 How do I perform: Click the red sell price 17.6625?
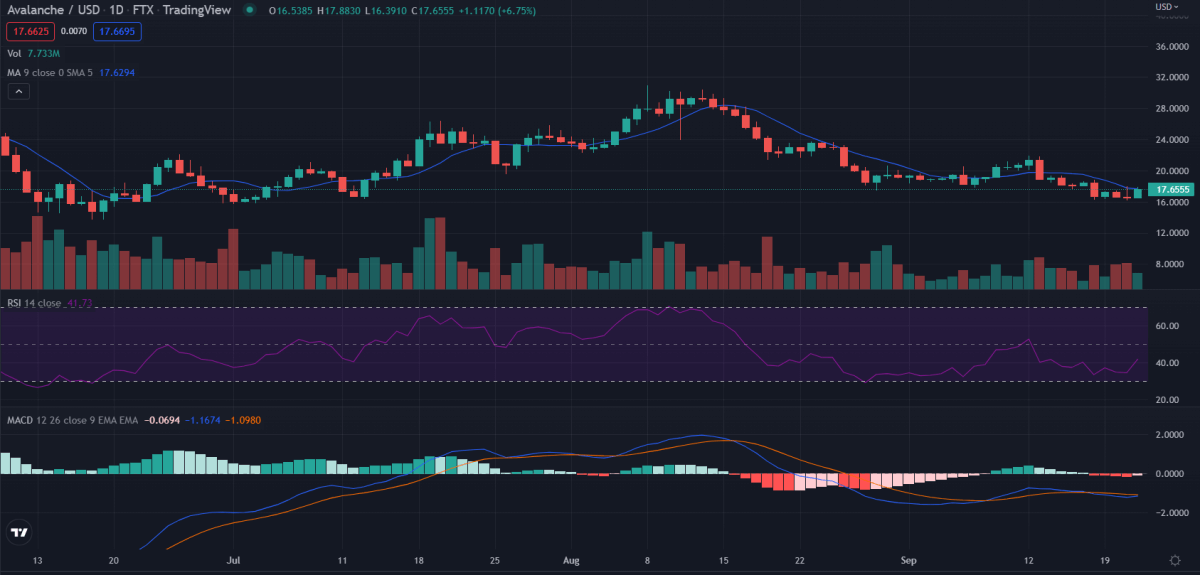pos(24,32)
